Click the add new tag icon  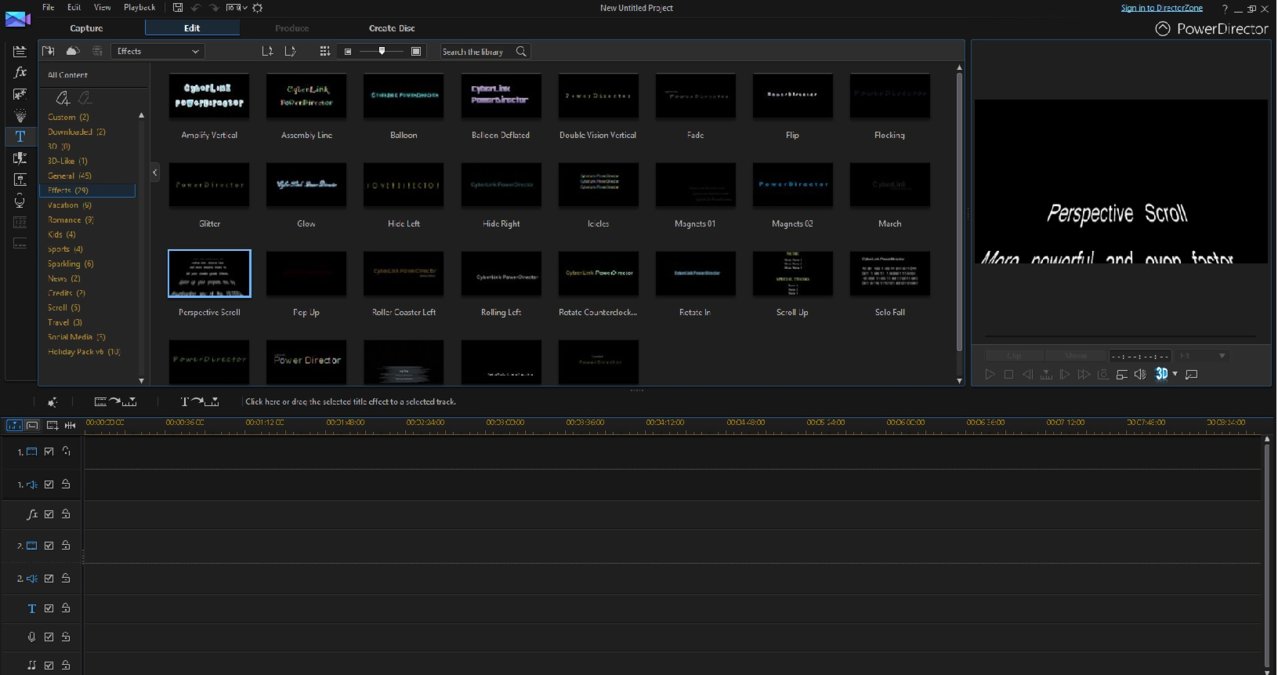[63, 97]
